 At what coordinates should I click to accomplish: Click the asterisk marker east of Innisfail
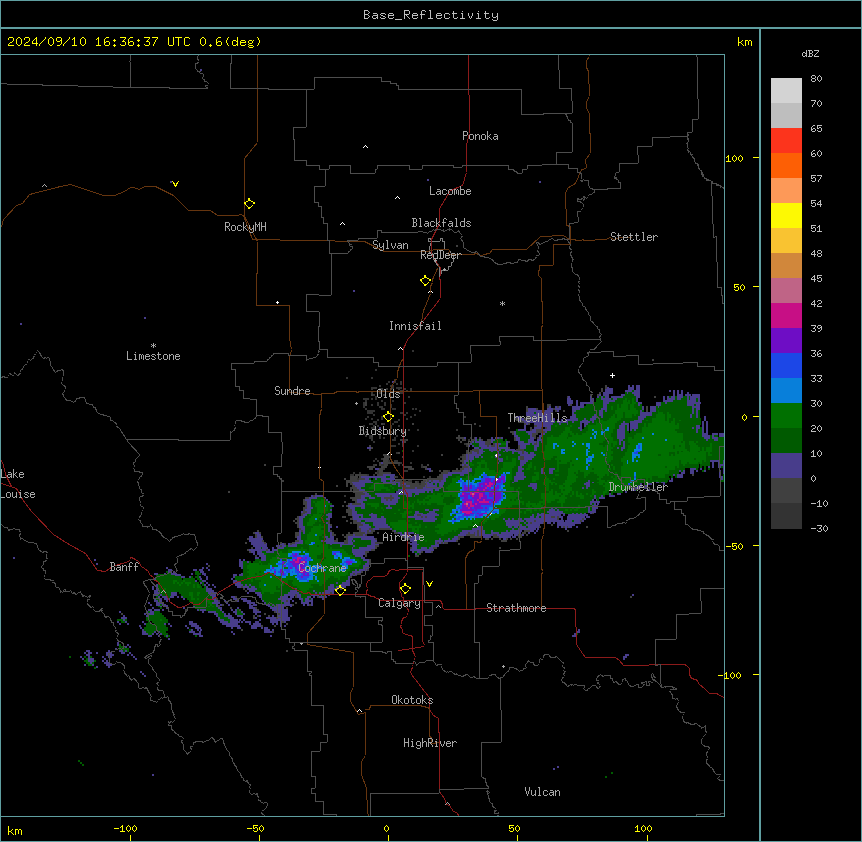point(502,303)
